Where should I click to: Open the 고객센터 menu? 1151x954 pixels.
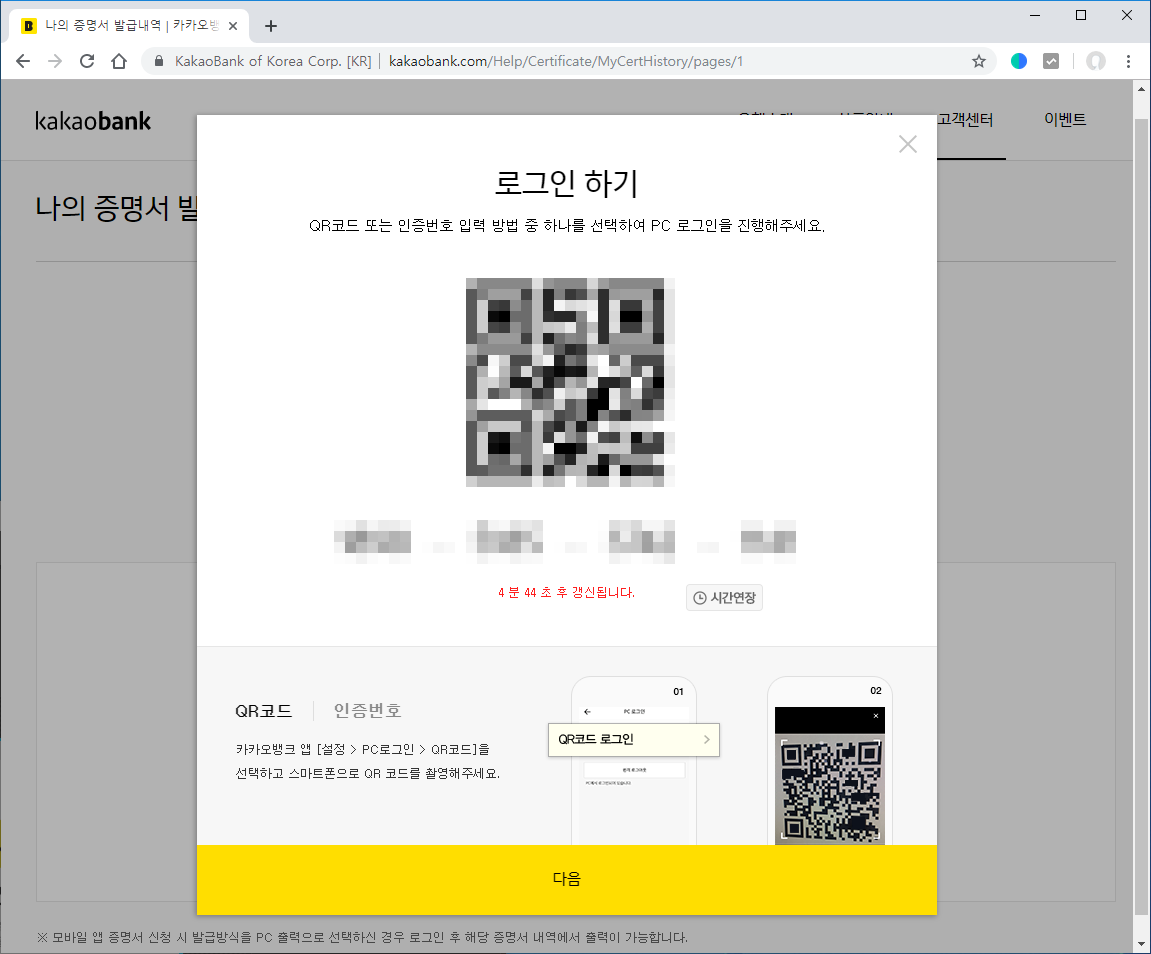click(x=965, y=120)
